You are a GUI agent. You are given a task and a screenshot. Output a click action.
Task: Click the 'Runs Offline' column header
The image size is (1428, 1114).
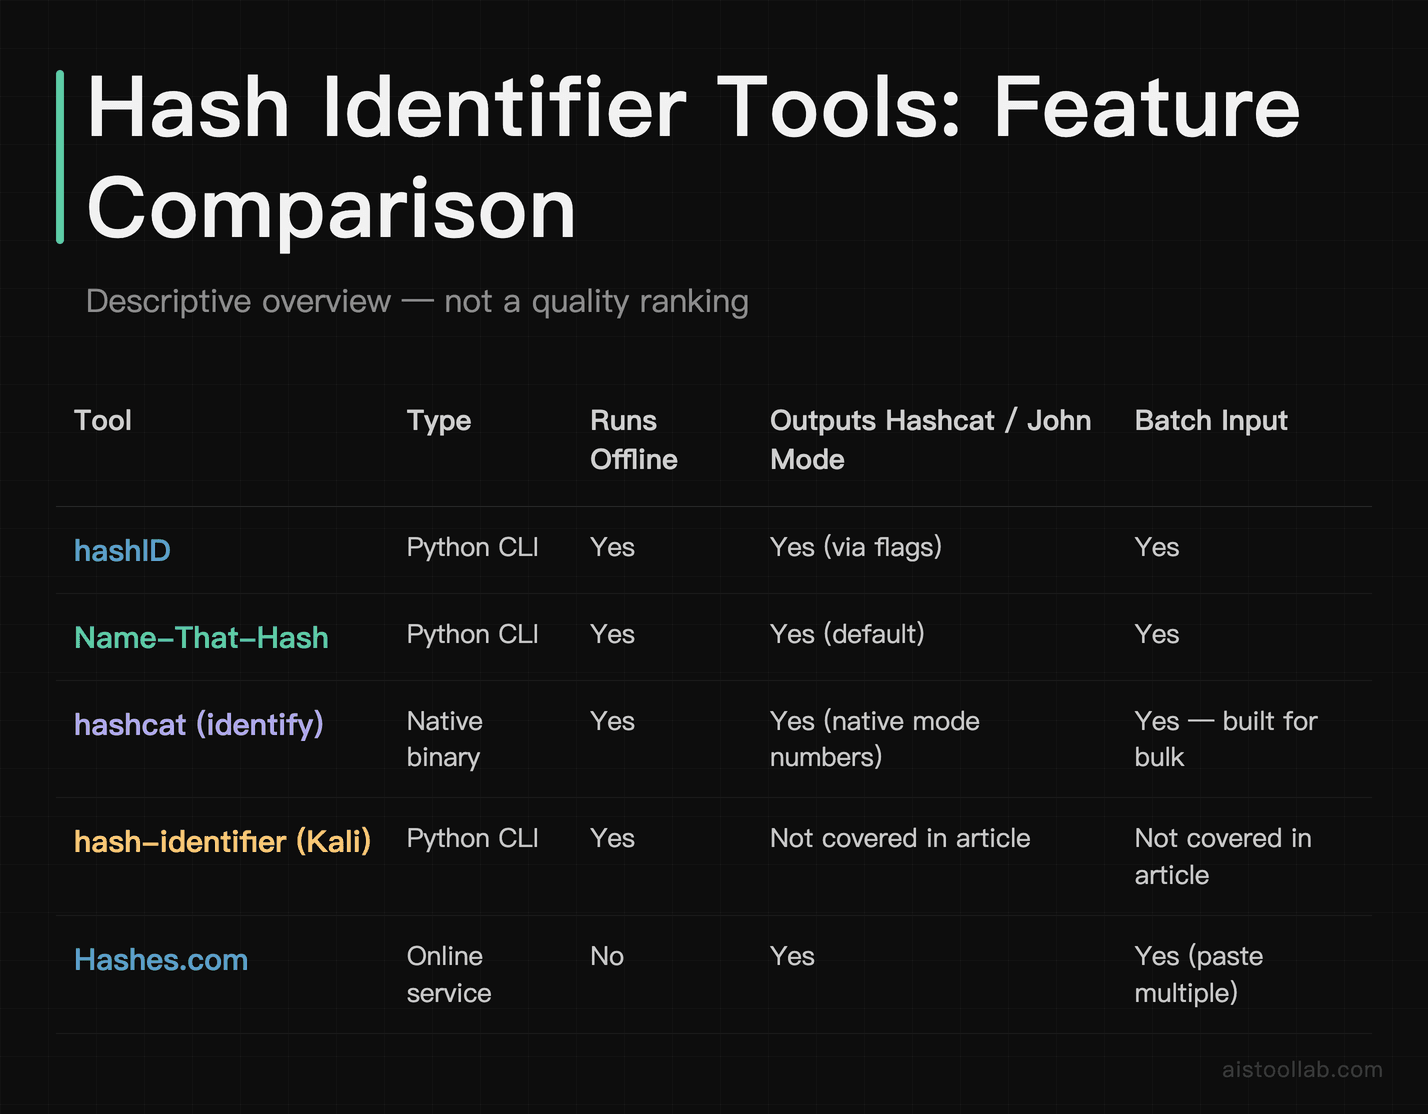pyautogui.click(x=634, y=440)
